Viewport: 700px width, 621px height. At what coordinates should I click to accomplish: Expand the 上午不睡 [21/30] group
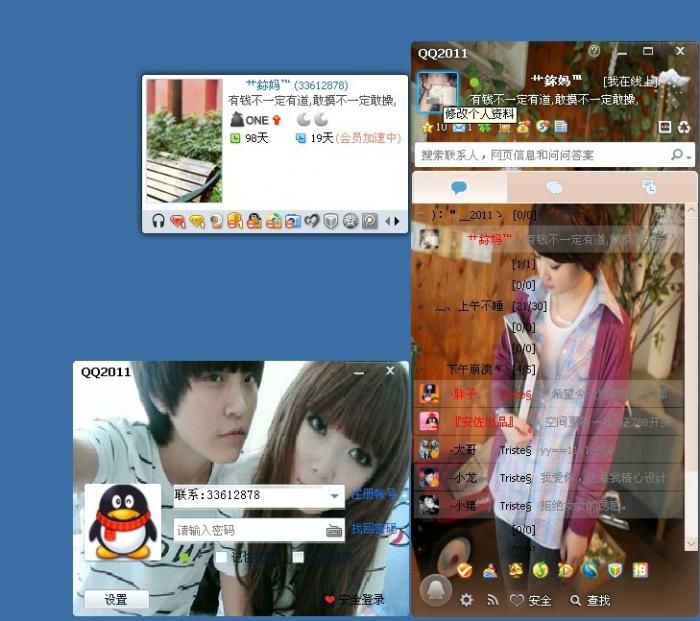(x=481, y=306)
